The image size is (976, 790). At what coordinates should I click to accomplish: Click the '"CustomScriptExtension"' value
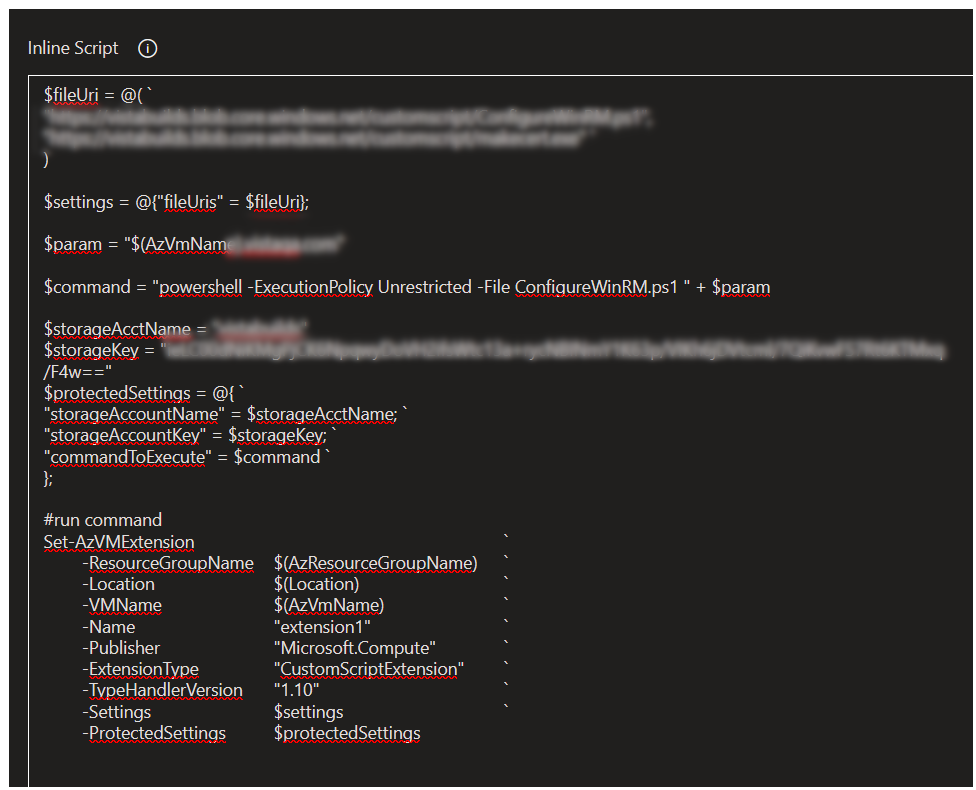coord(369,670)
